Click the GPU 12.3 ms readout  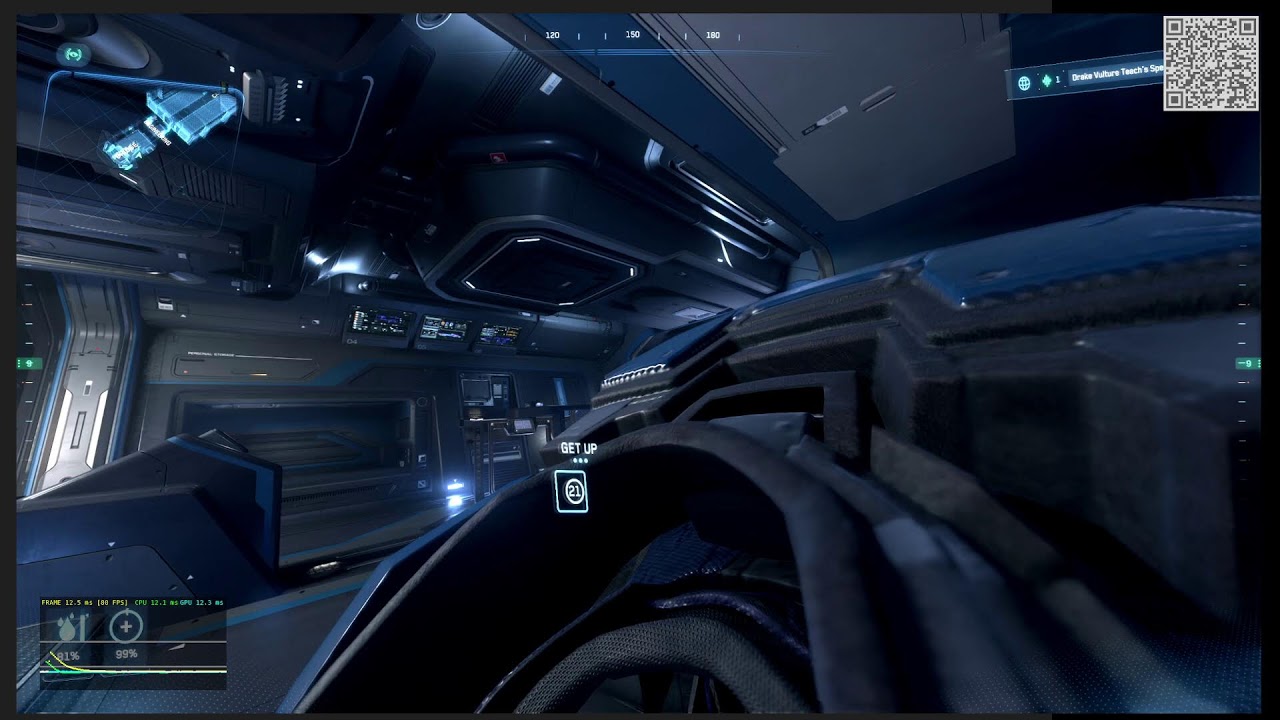(x=202, y=603)
